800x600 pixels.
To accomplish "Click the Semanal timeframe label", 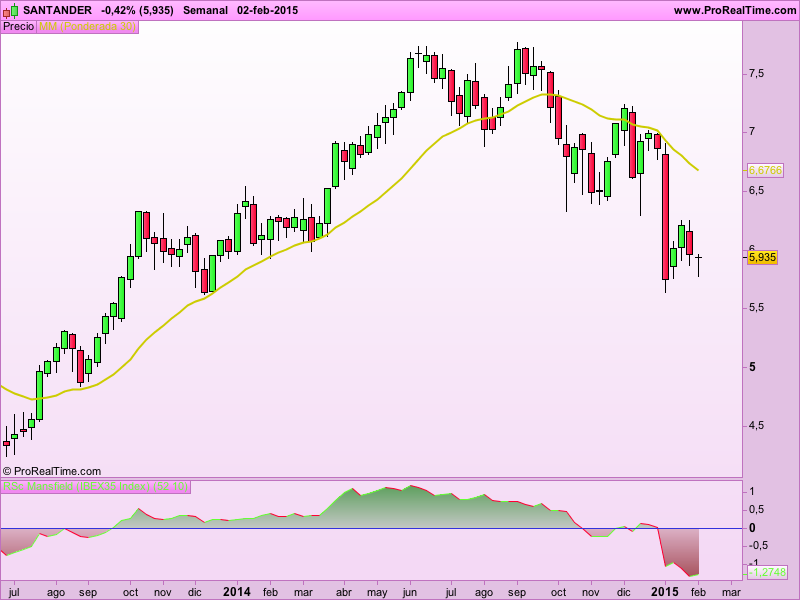I will [205, 10].
